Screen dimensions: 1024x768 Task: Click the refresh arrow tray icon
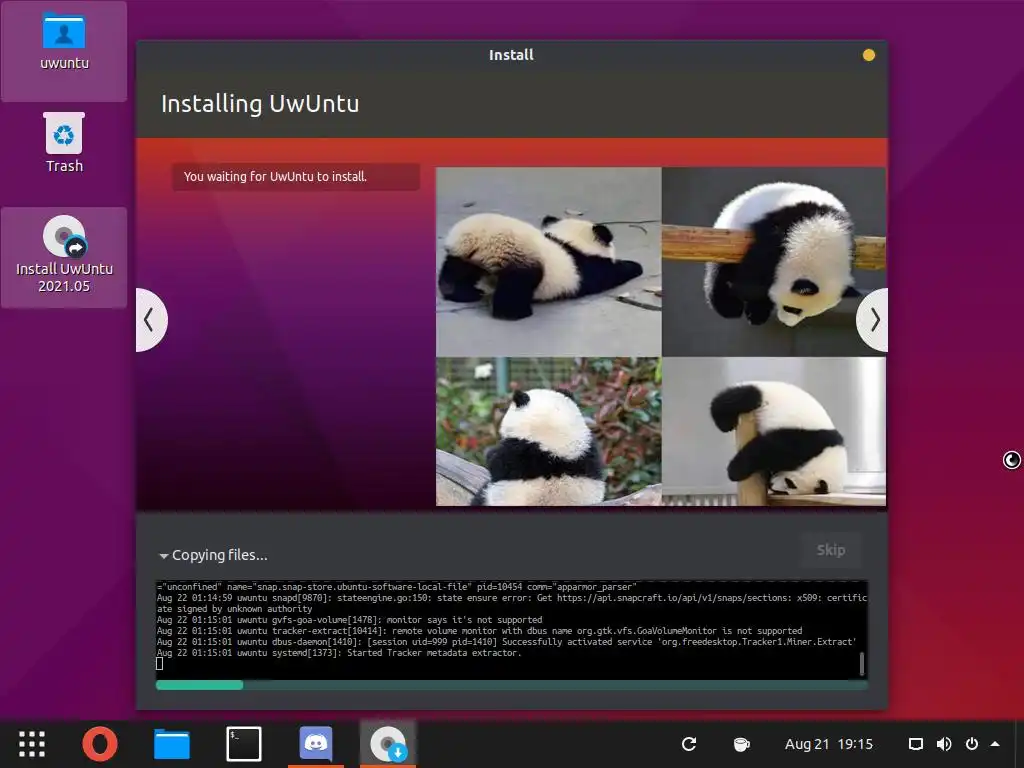[x=689, y=744]
